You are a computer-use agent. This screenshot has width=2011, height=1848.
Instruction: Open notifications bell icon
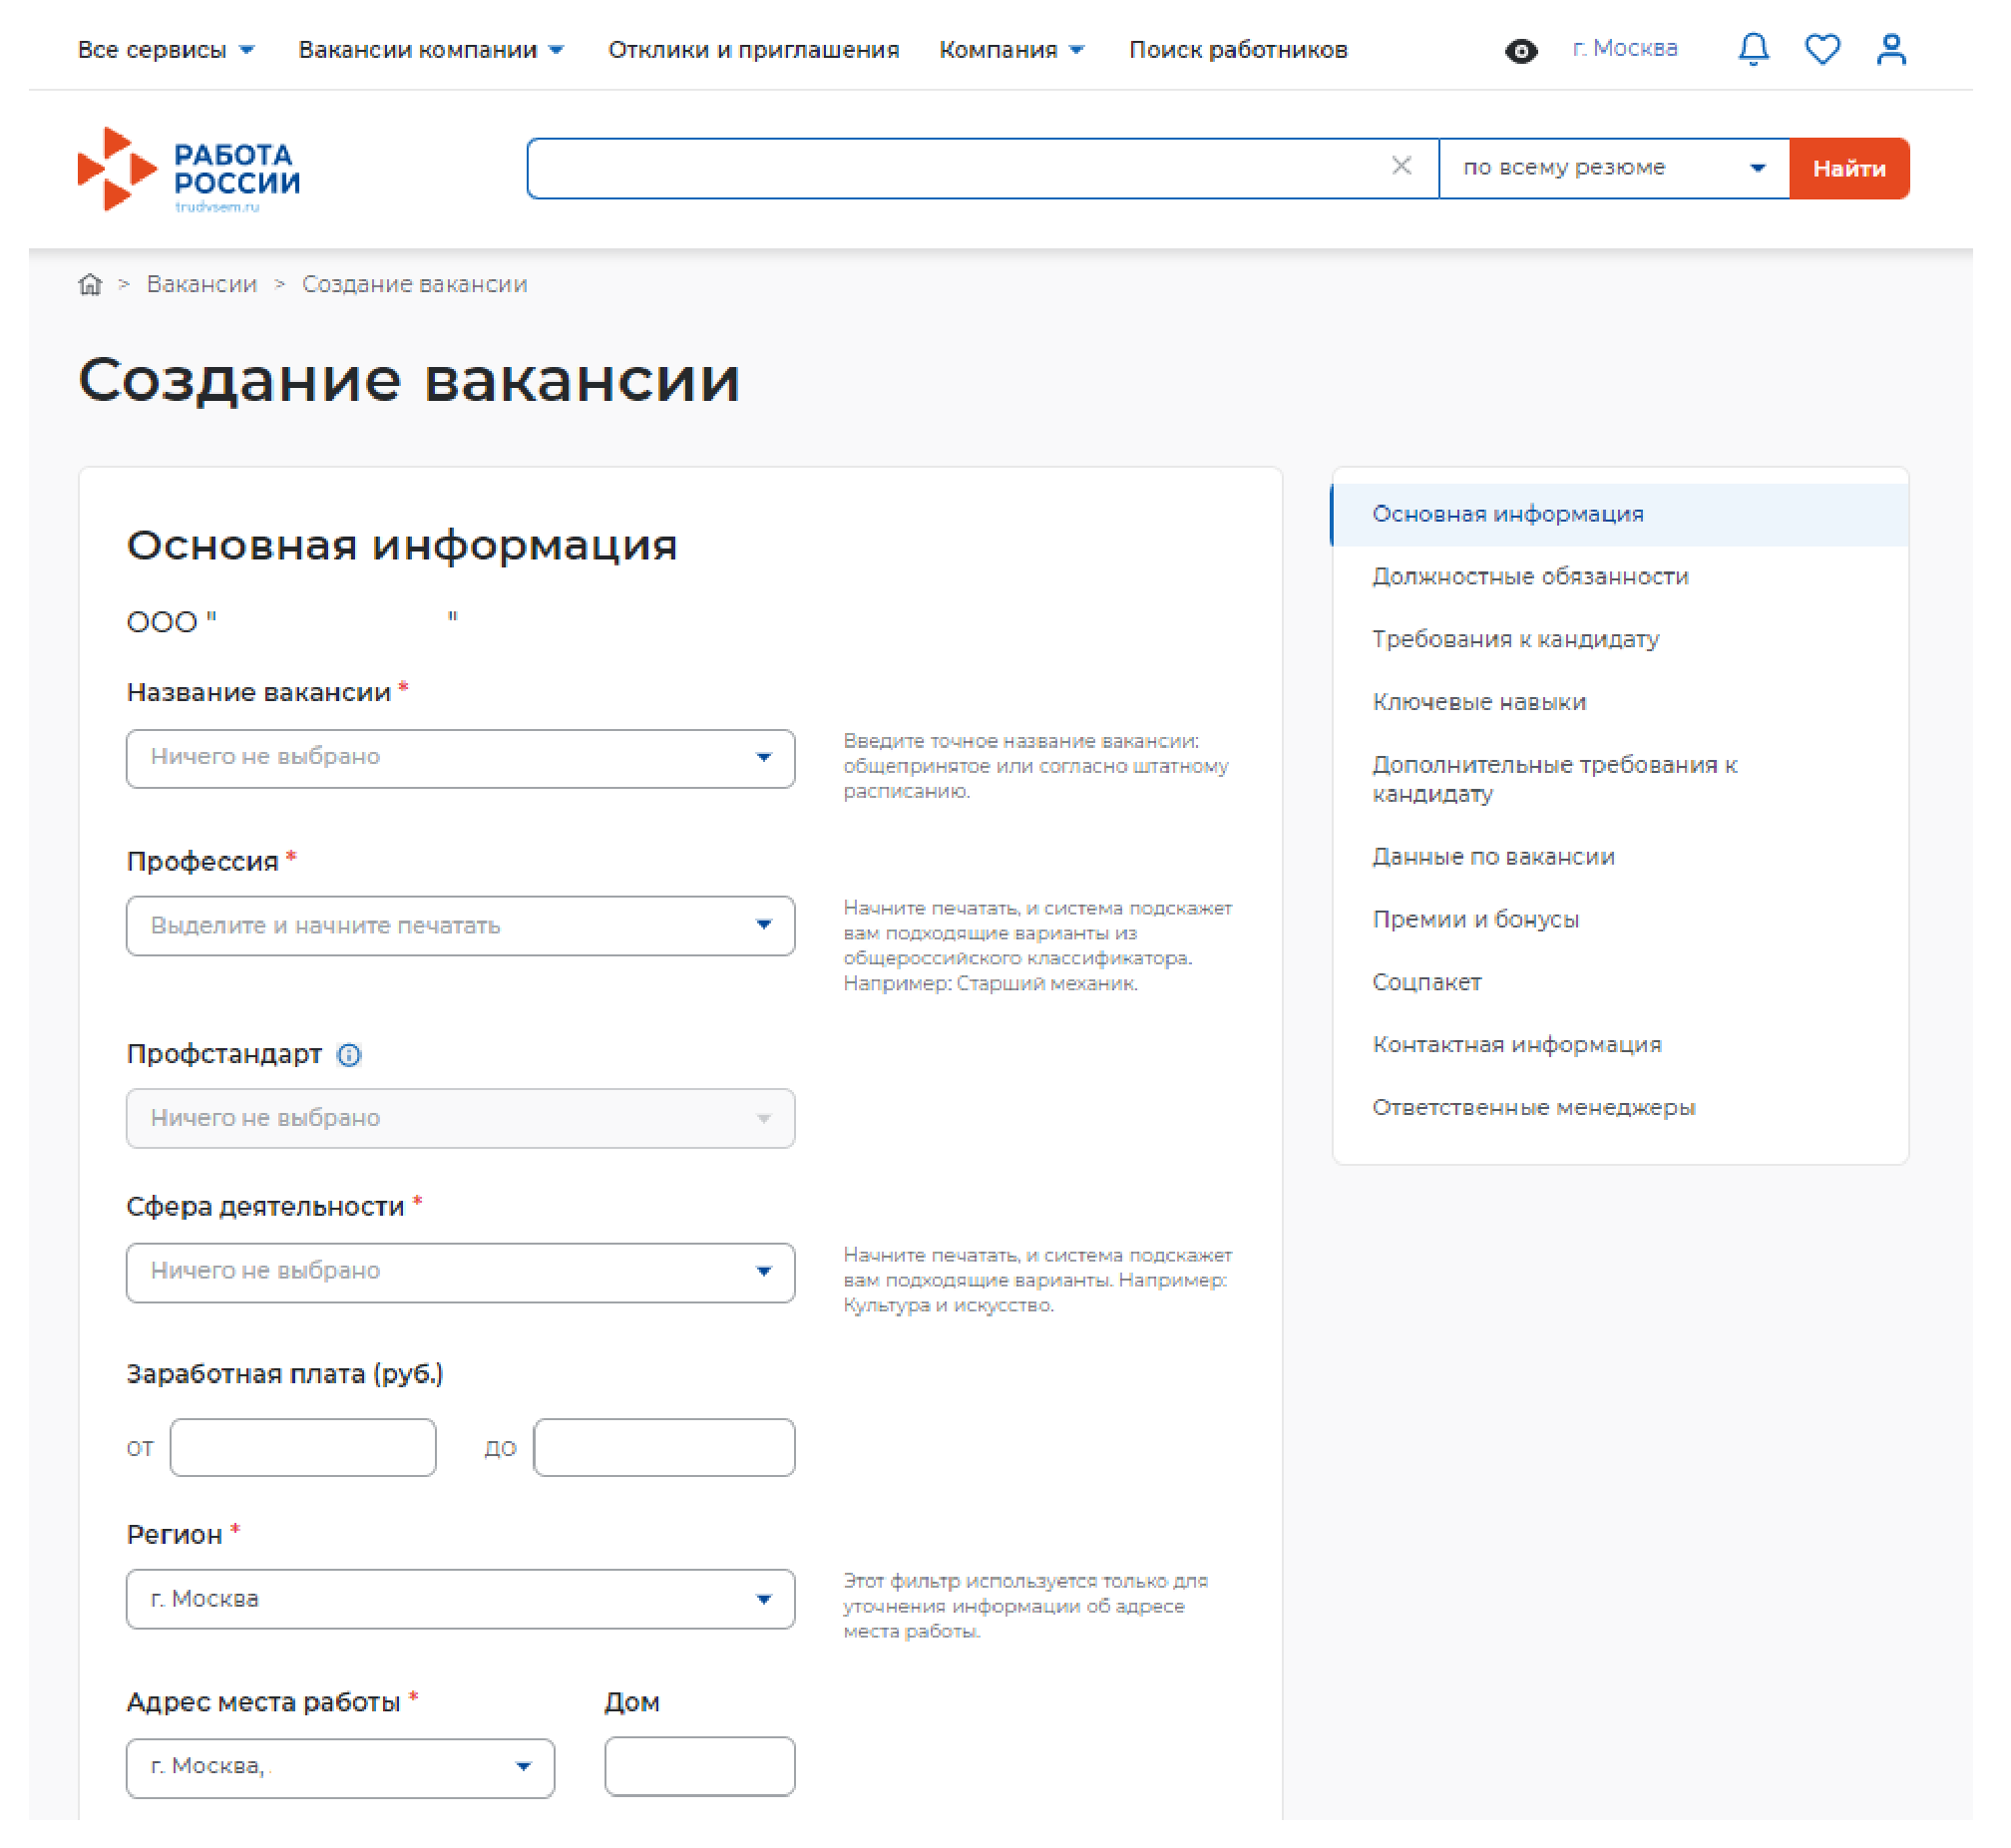pyautogui.click(x=1754, y=50)
